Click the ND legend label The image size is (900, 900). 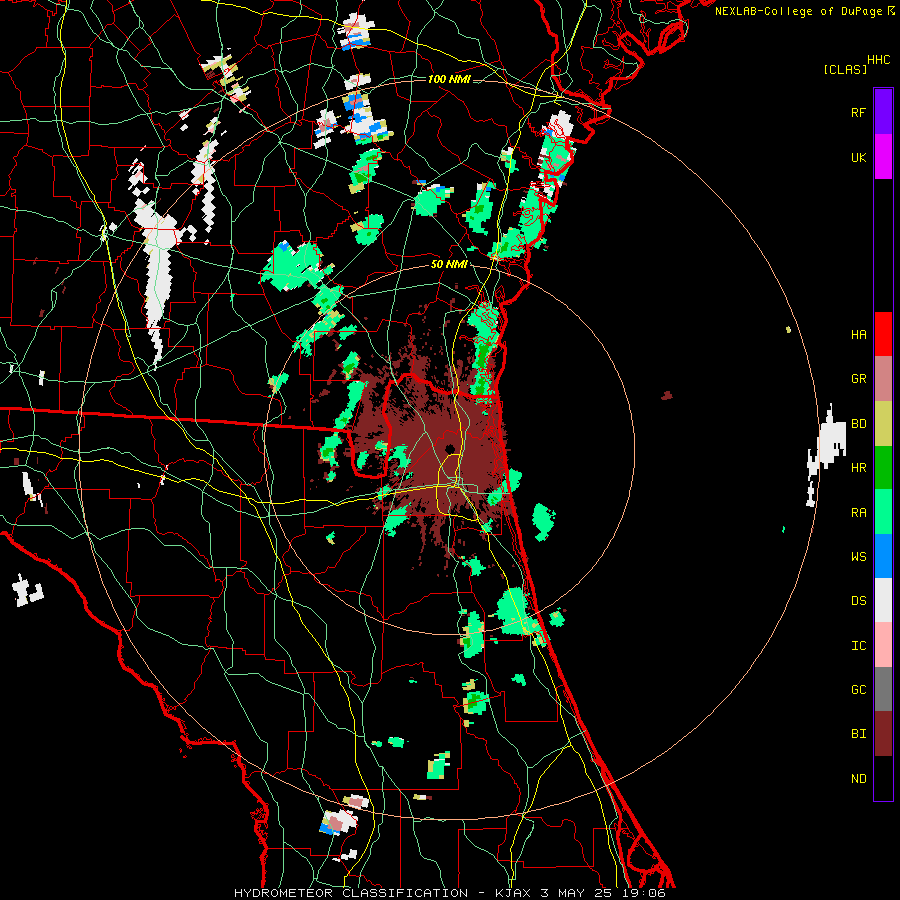pos(858,779)
